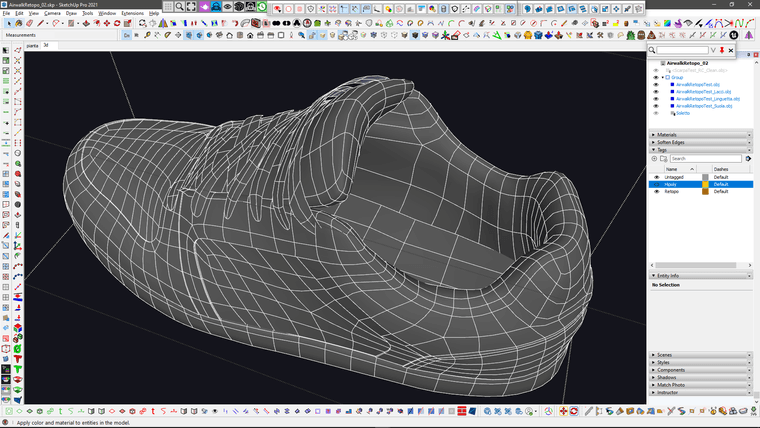Click the magnifier icon in search popup

click(652, 50)
